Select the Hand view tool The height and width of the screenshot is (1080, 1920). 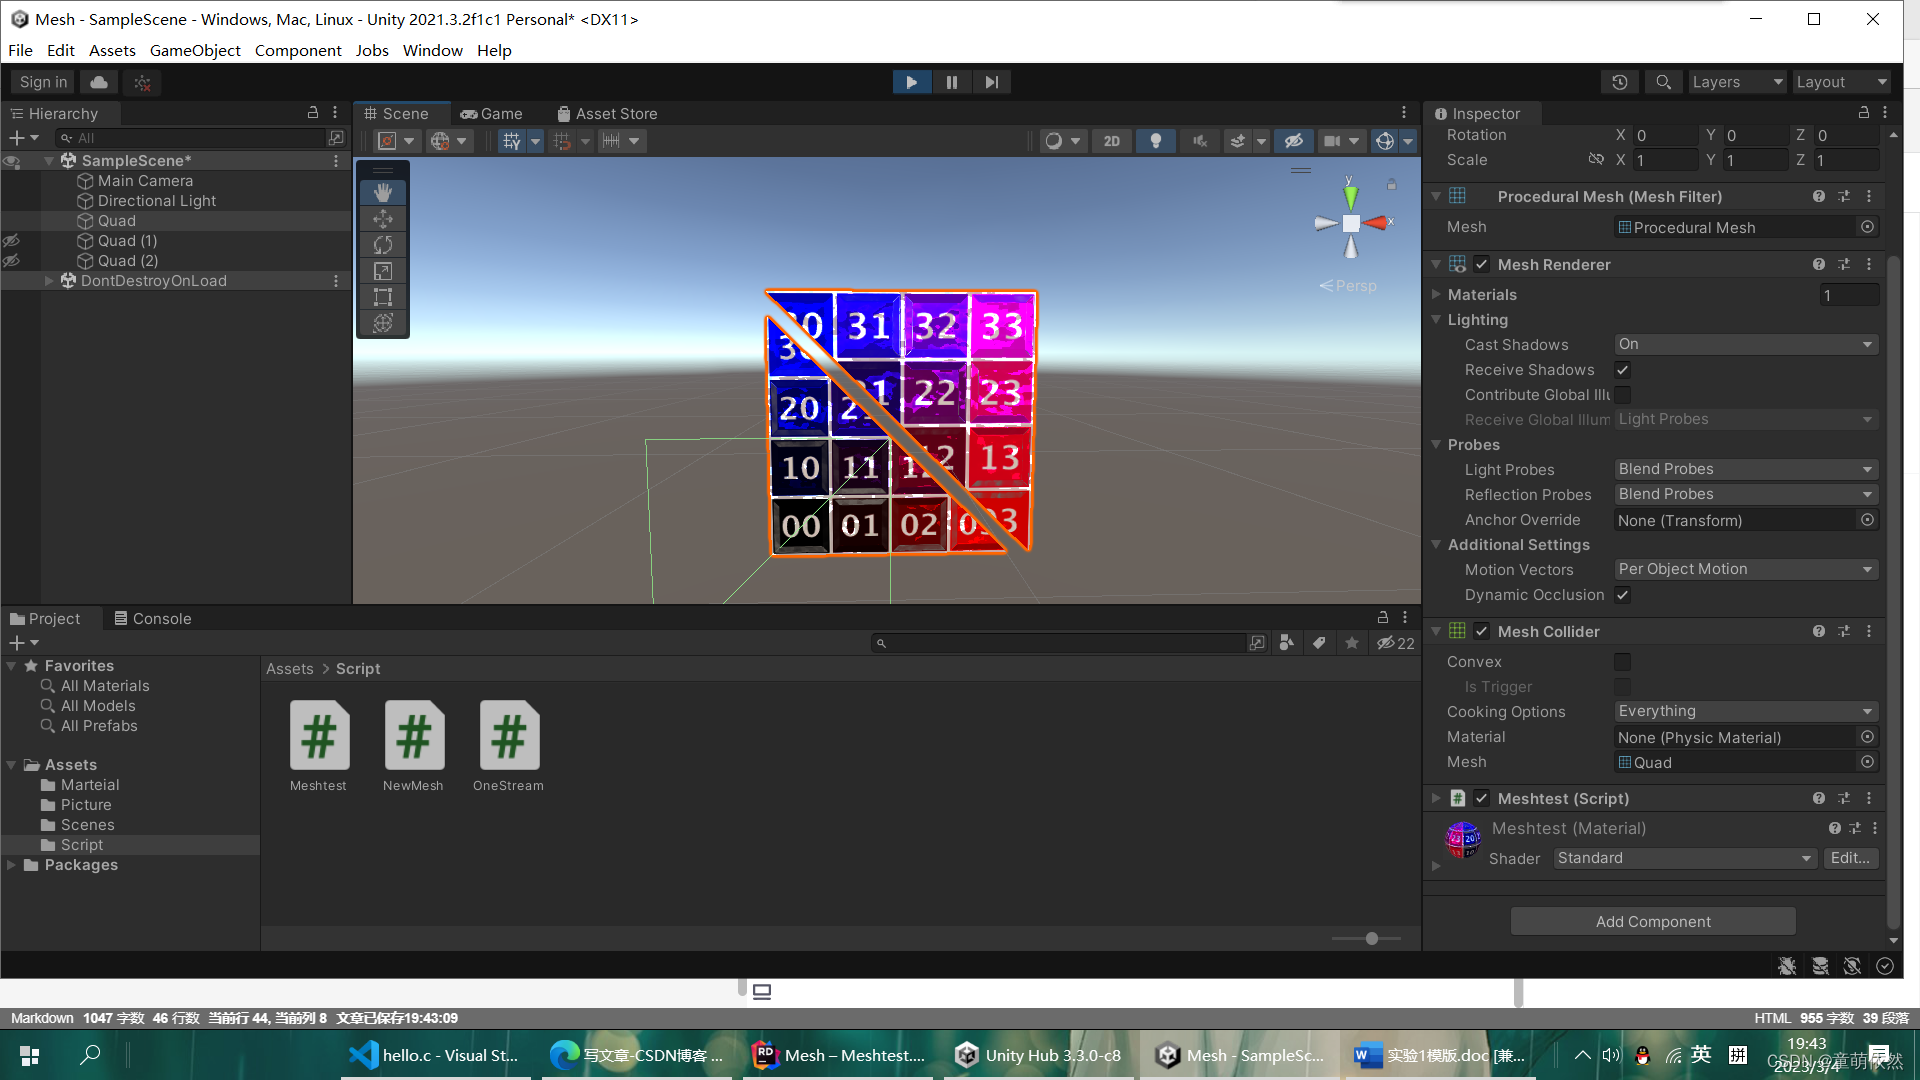(383, 192)
